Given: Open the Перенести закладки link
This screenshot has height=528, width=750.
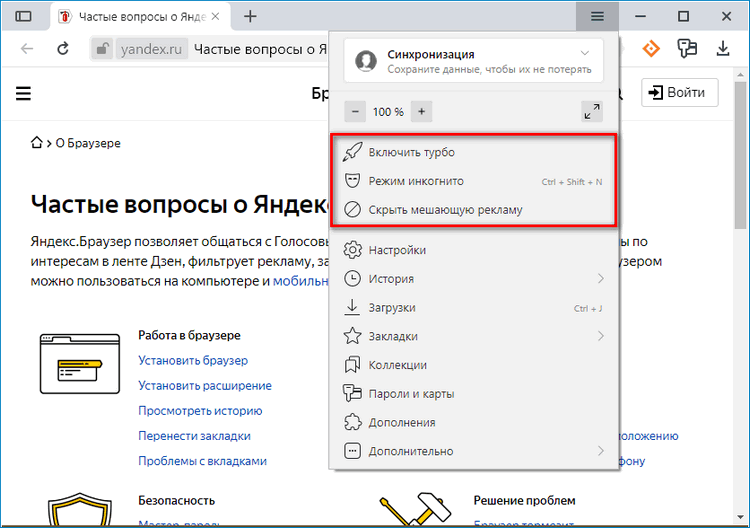Looking at the screenshot, I should (x=194, y=436).
